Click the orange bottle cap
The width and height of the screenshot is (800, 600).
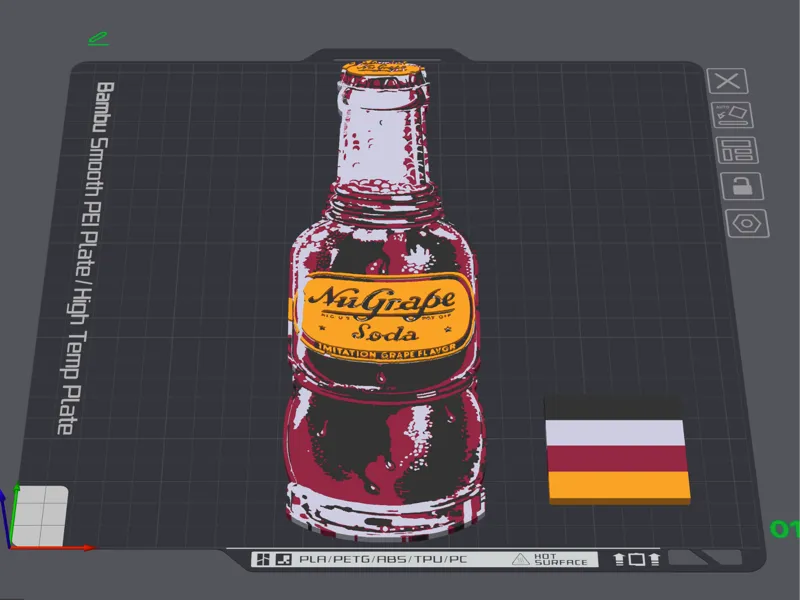383,70
